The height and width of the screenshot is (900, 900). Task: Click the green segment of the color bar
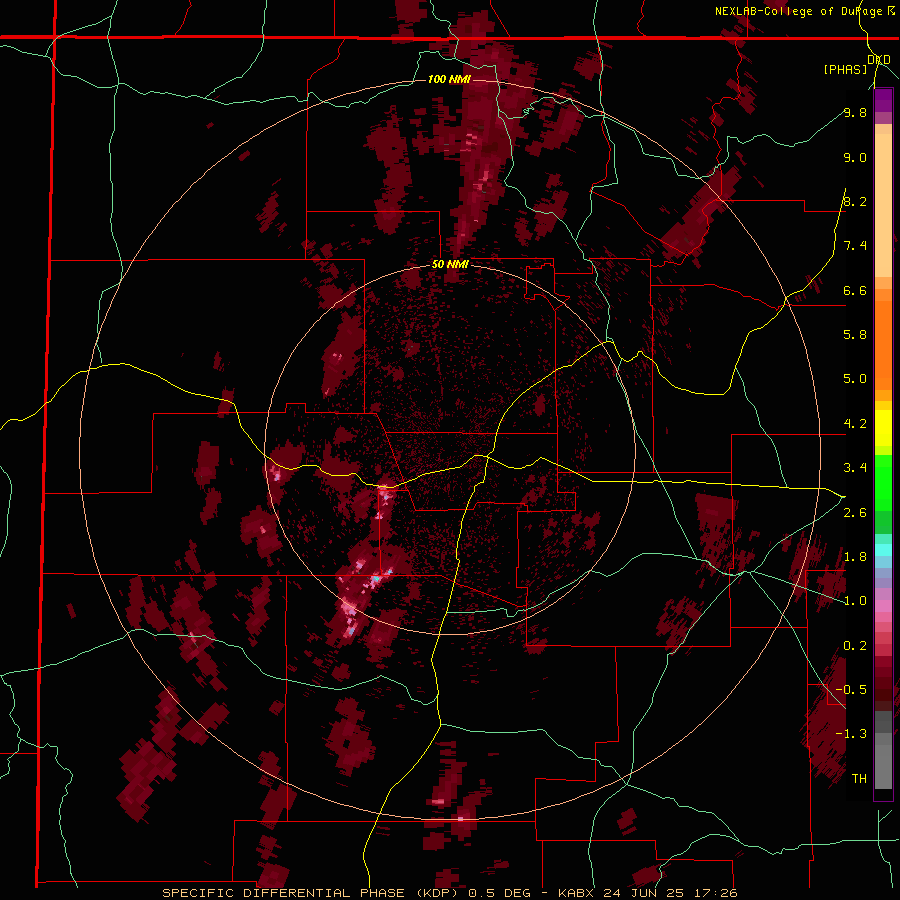883,482
